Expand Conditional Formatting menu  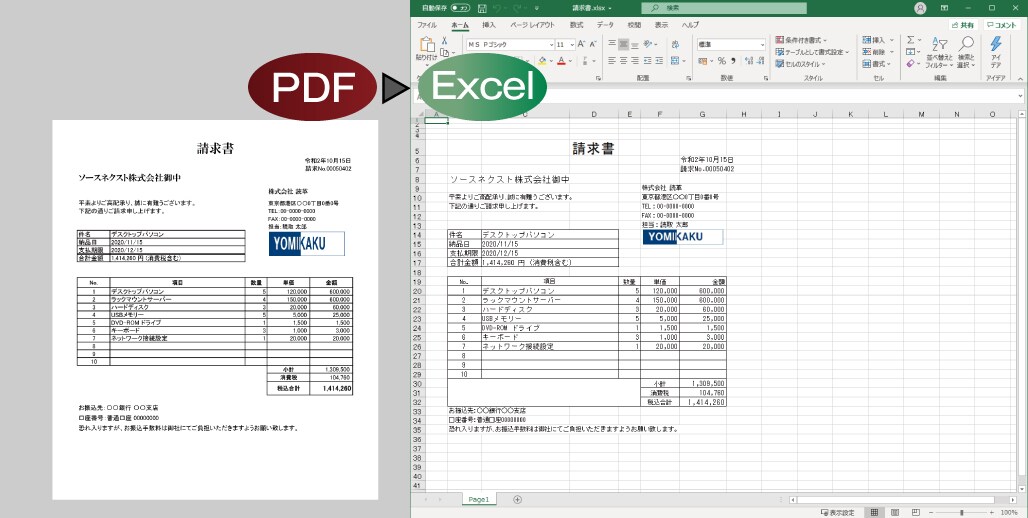tap(801, 40)
